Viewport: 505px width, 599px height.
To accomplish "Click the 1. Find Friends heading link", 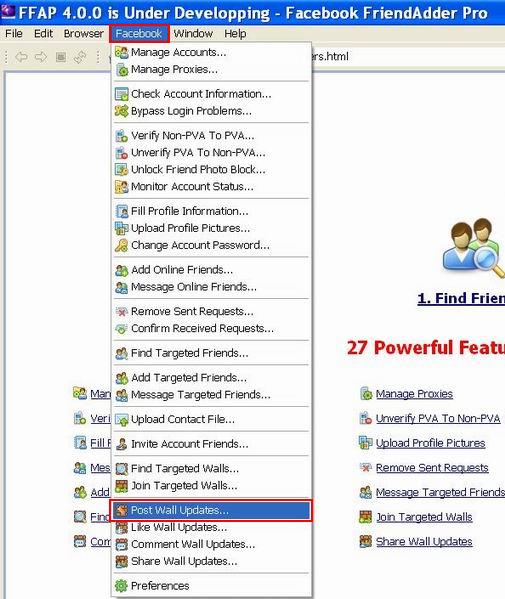I will (461, 298).
